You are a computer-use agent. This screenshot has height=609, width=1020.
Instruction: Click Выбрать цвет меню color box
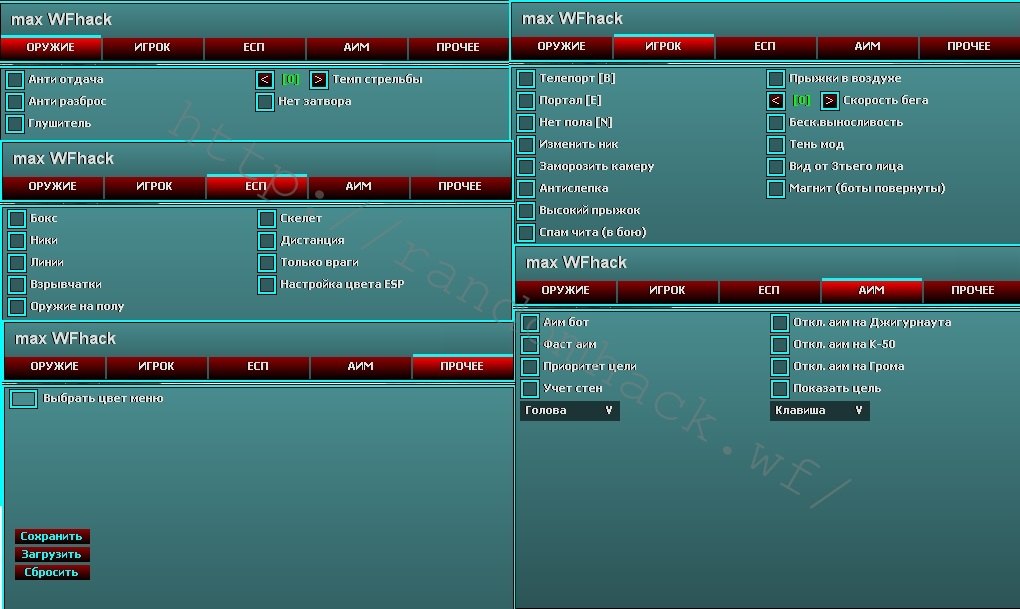(23, 399)
